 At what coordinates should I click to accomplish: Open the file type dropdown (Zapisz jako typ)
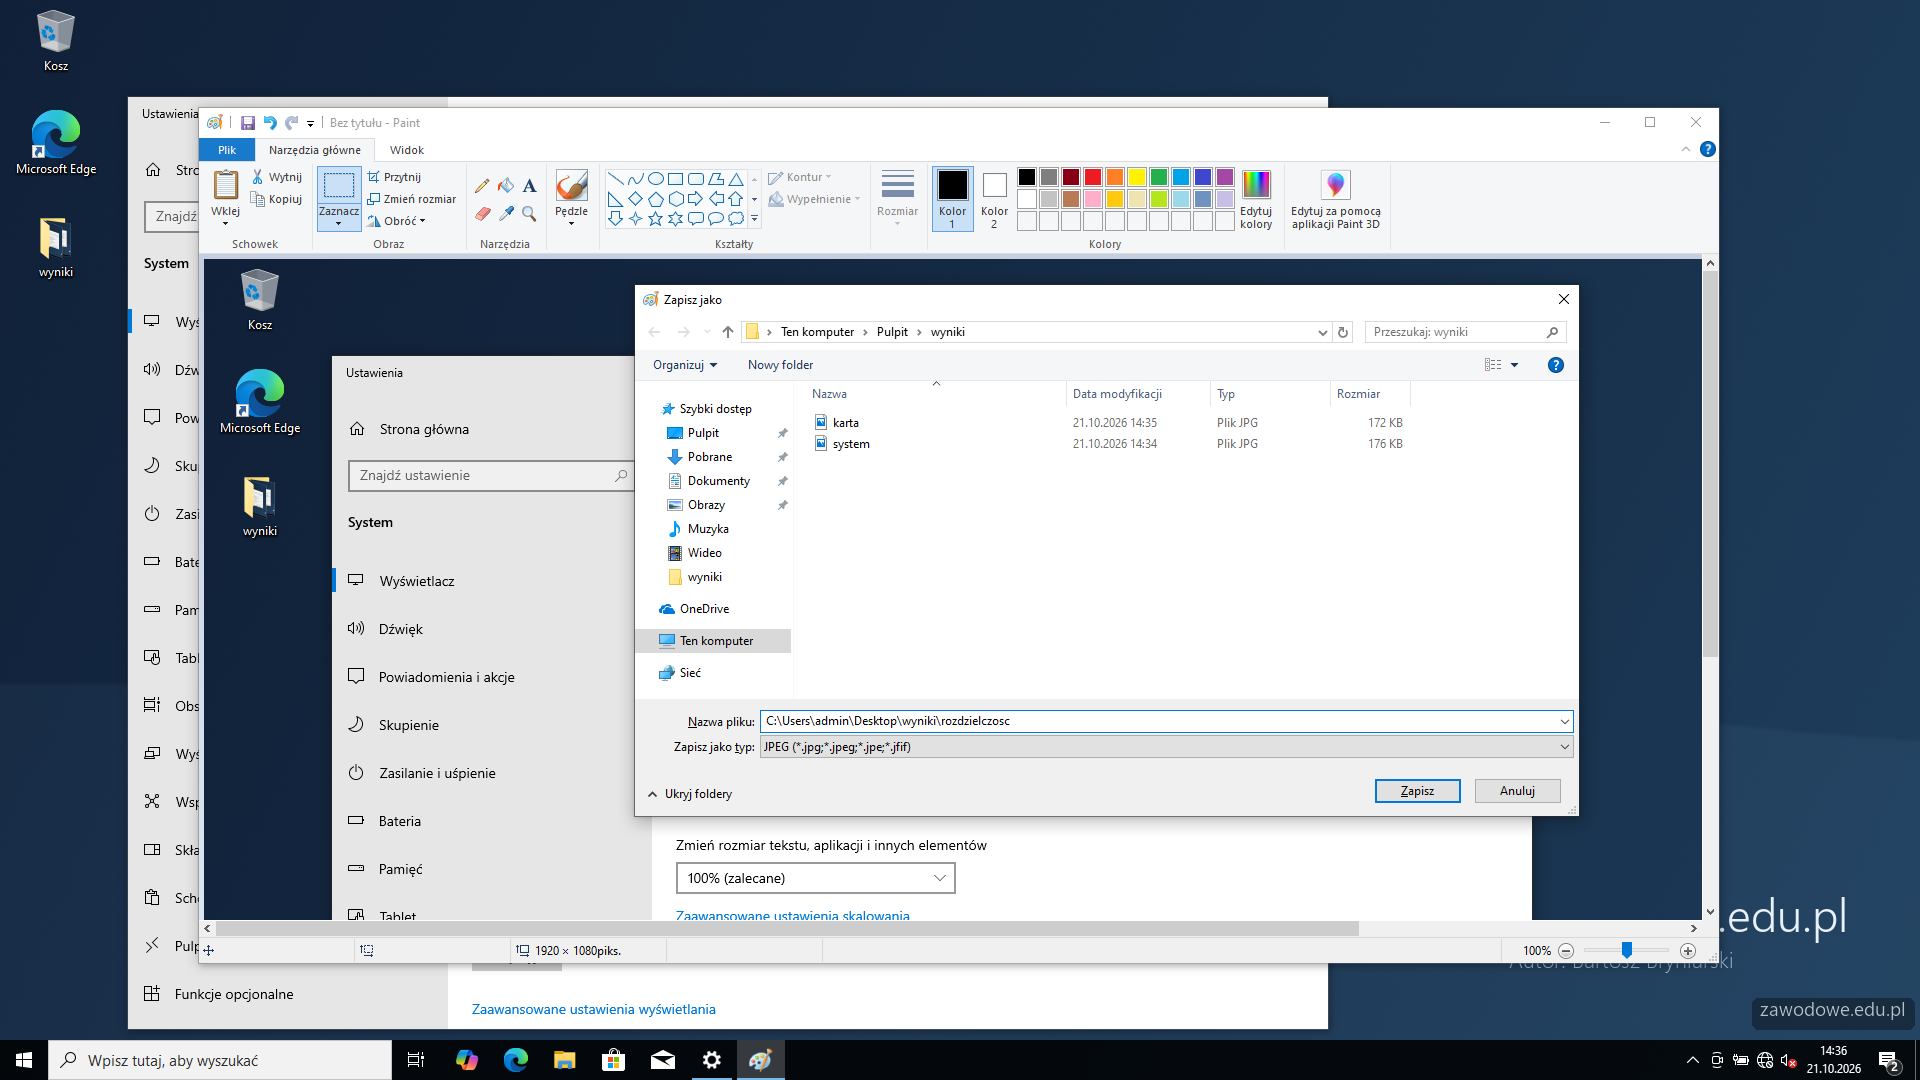(1166, 747)
